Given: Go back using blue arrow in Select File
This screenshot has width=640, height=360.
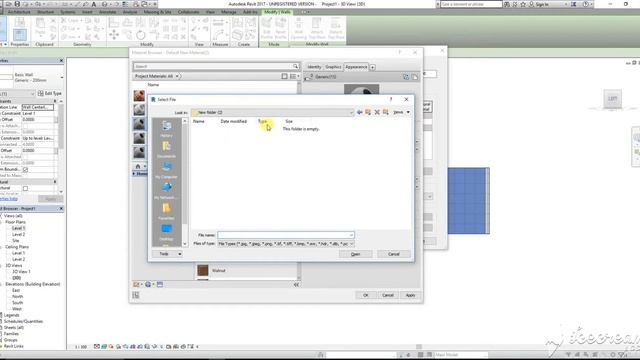Looking at the screenshot, I should tap(360, 112).
